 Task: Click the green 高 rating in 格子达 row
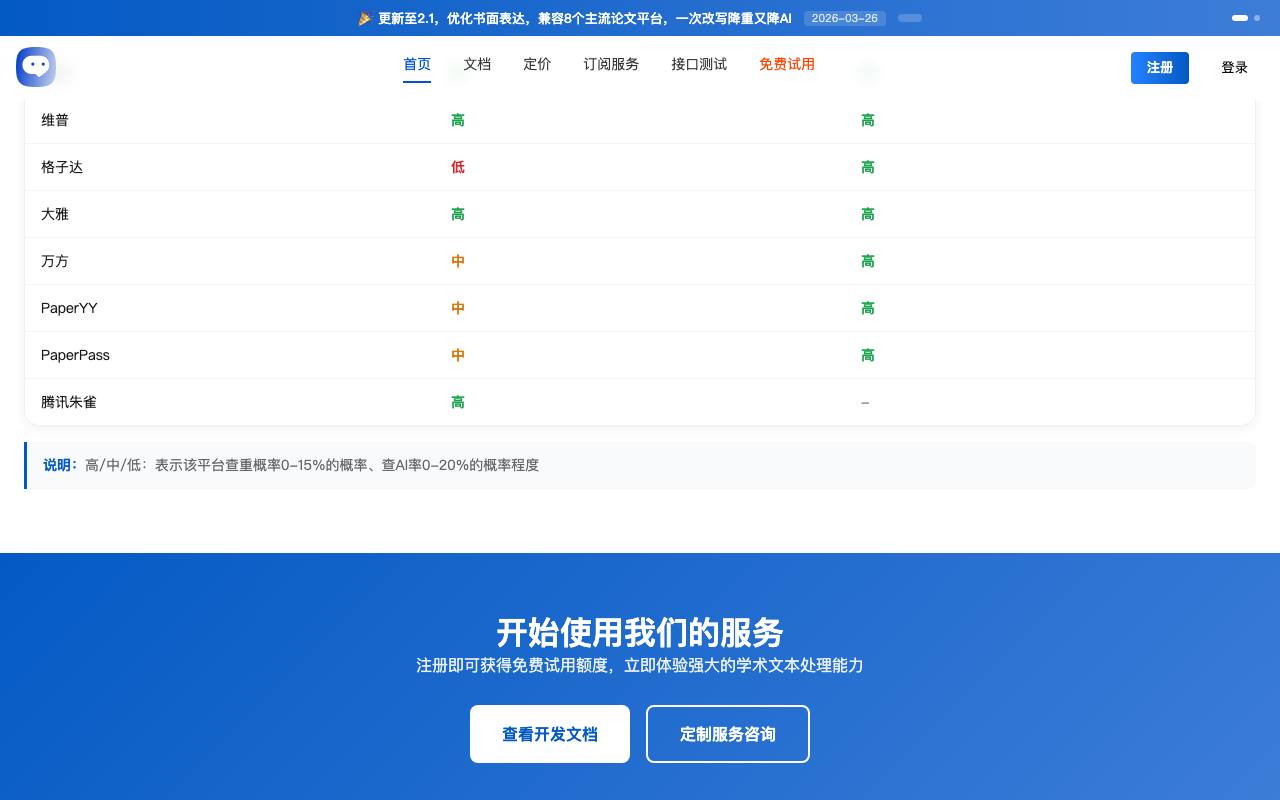868,167
